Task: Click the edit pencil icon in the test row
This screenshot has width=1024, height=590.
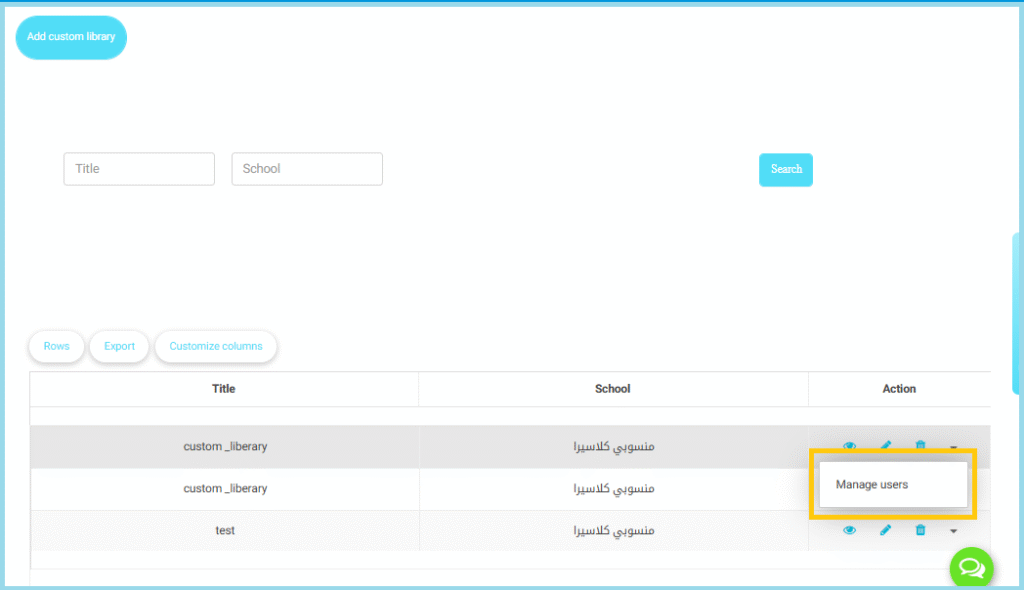Action: coord(885,530)
